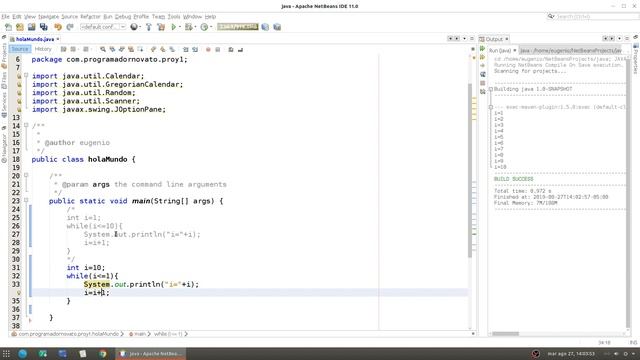
Task: Collapse the class Javadoc comment fold at line 14
Action: tap(26, 125)
